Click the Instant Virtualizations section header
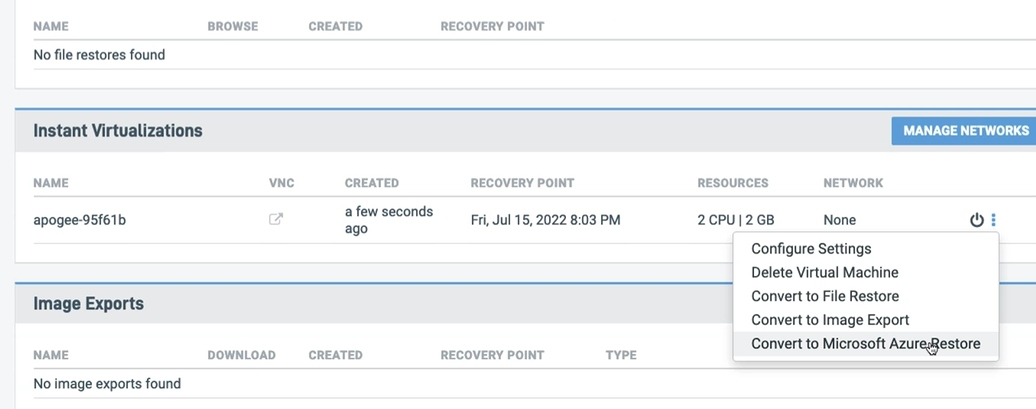 point(118,131)
